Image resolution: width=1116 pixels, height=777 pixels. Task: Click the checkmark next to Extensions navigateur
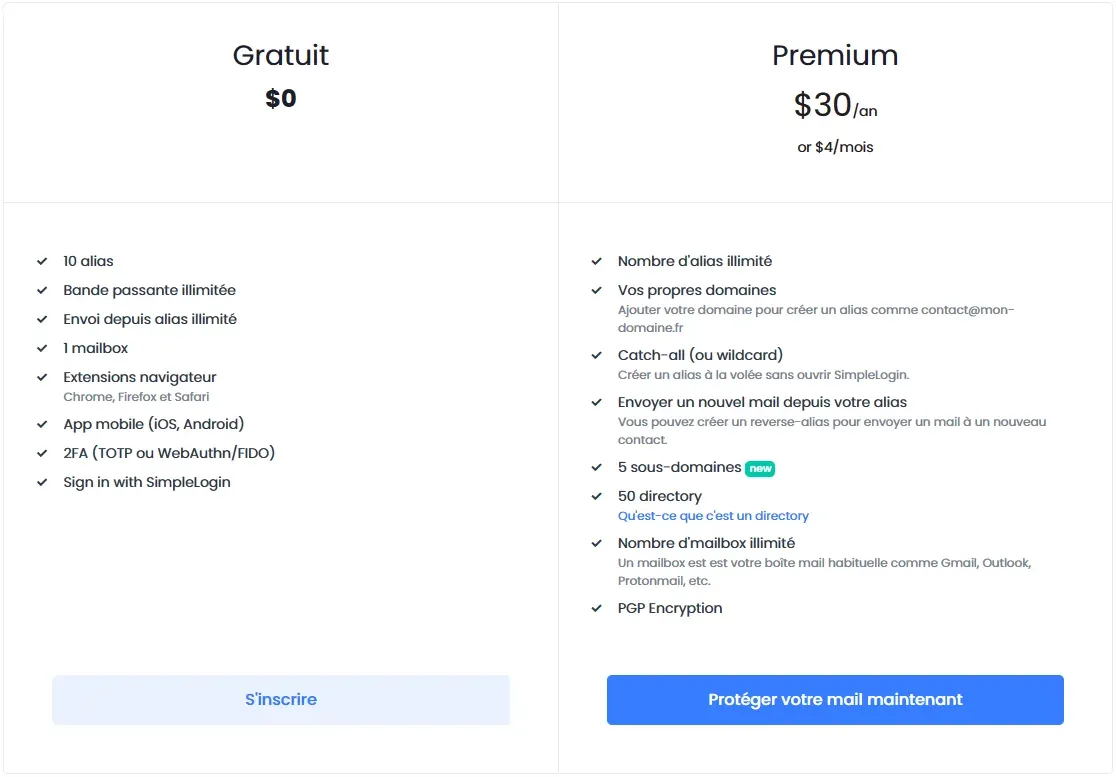(x=42, y=377)
